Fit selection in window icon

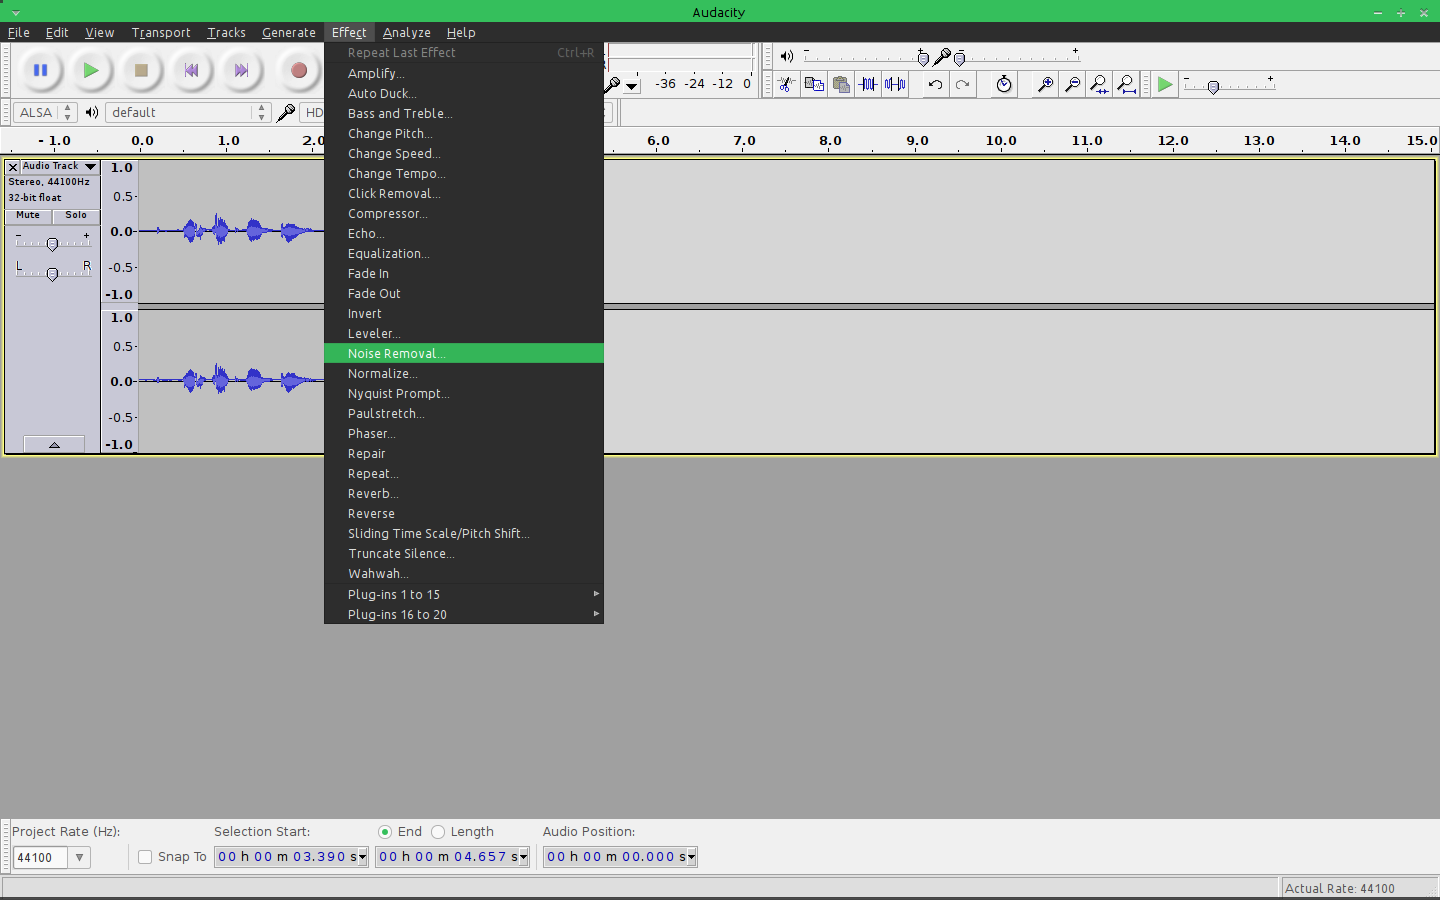coord(1099,84)
